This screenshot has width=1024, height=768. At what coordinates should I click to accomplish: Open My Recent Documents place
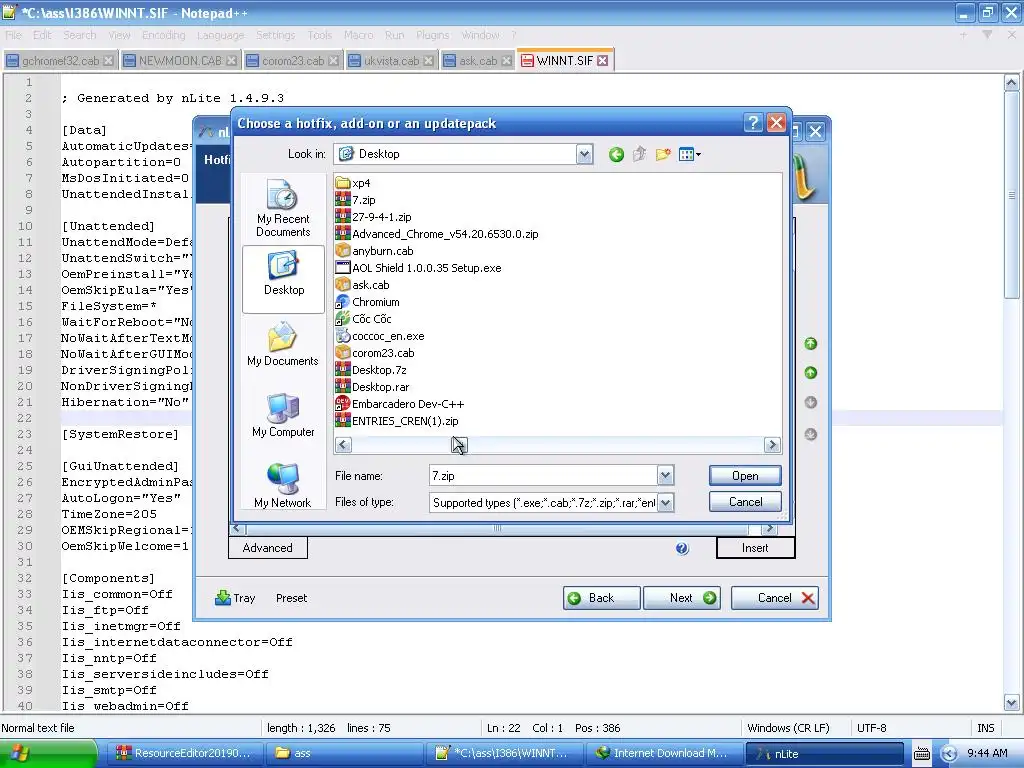[x=283, y=208]
